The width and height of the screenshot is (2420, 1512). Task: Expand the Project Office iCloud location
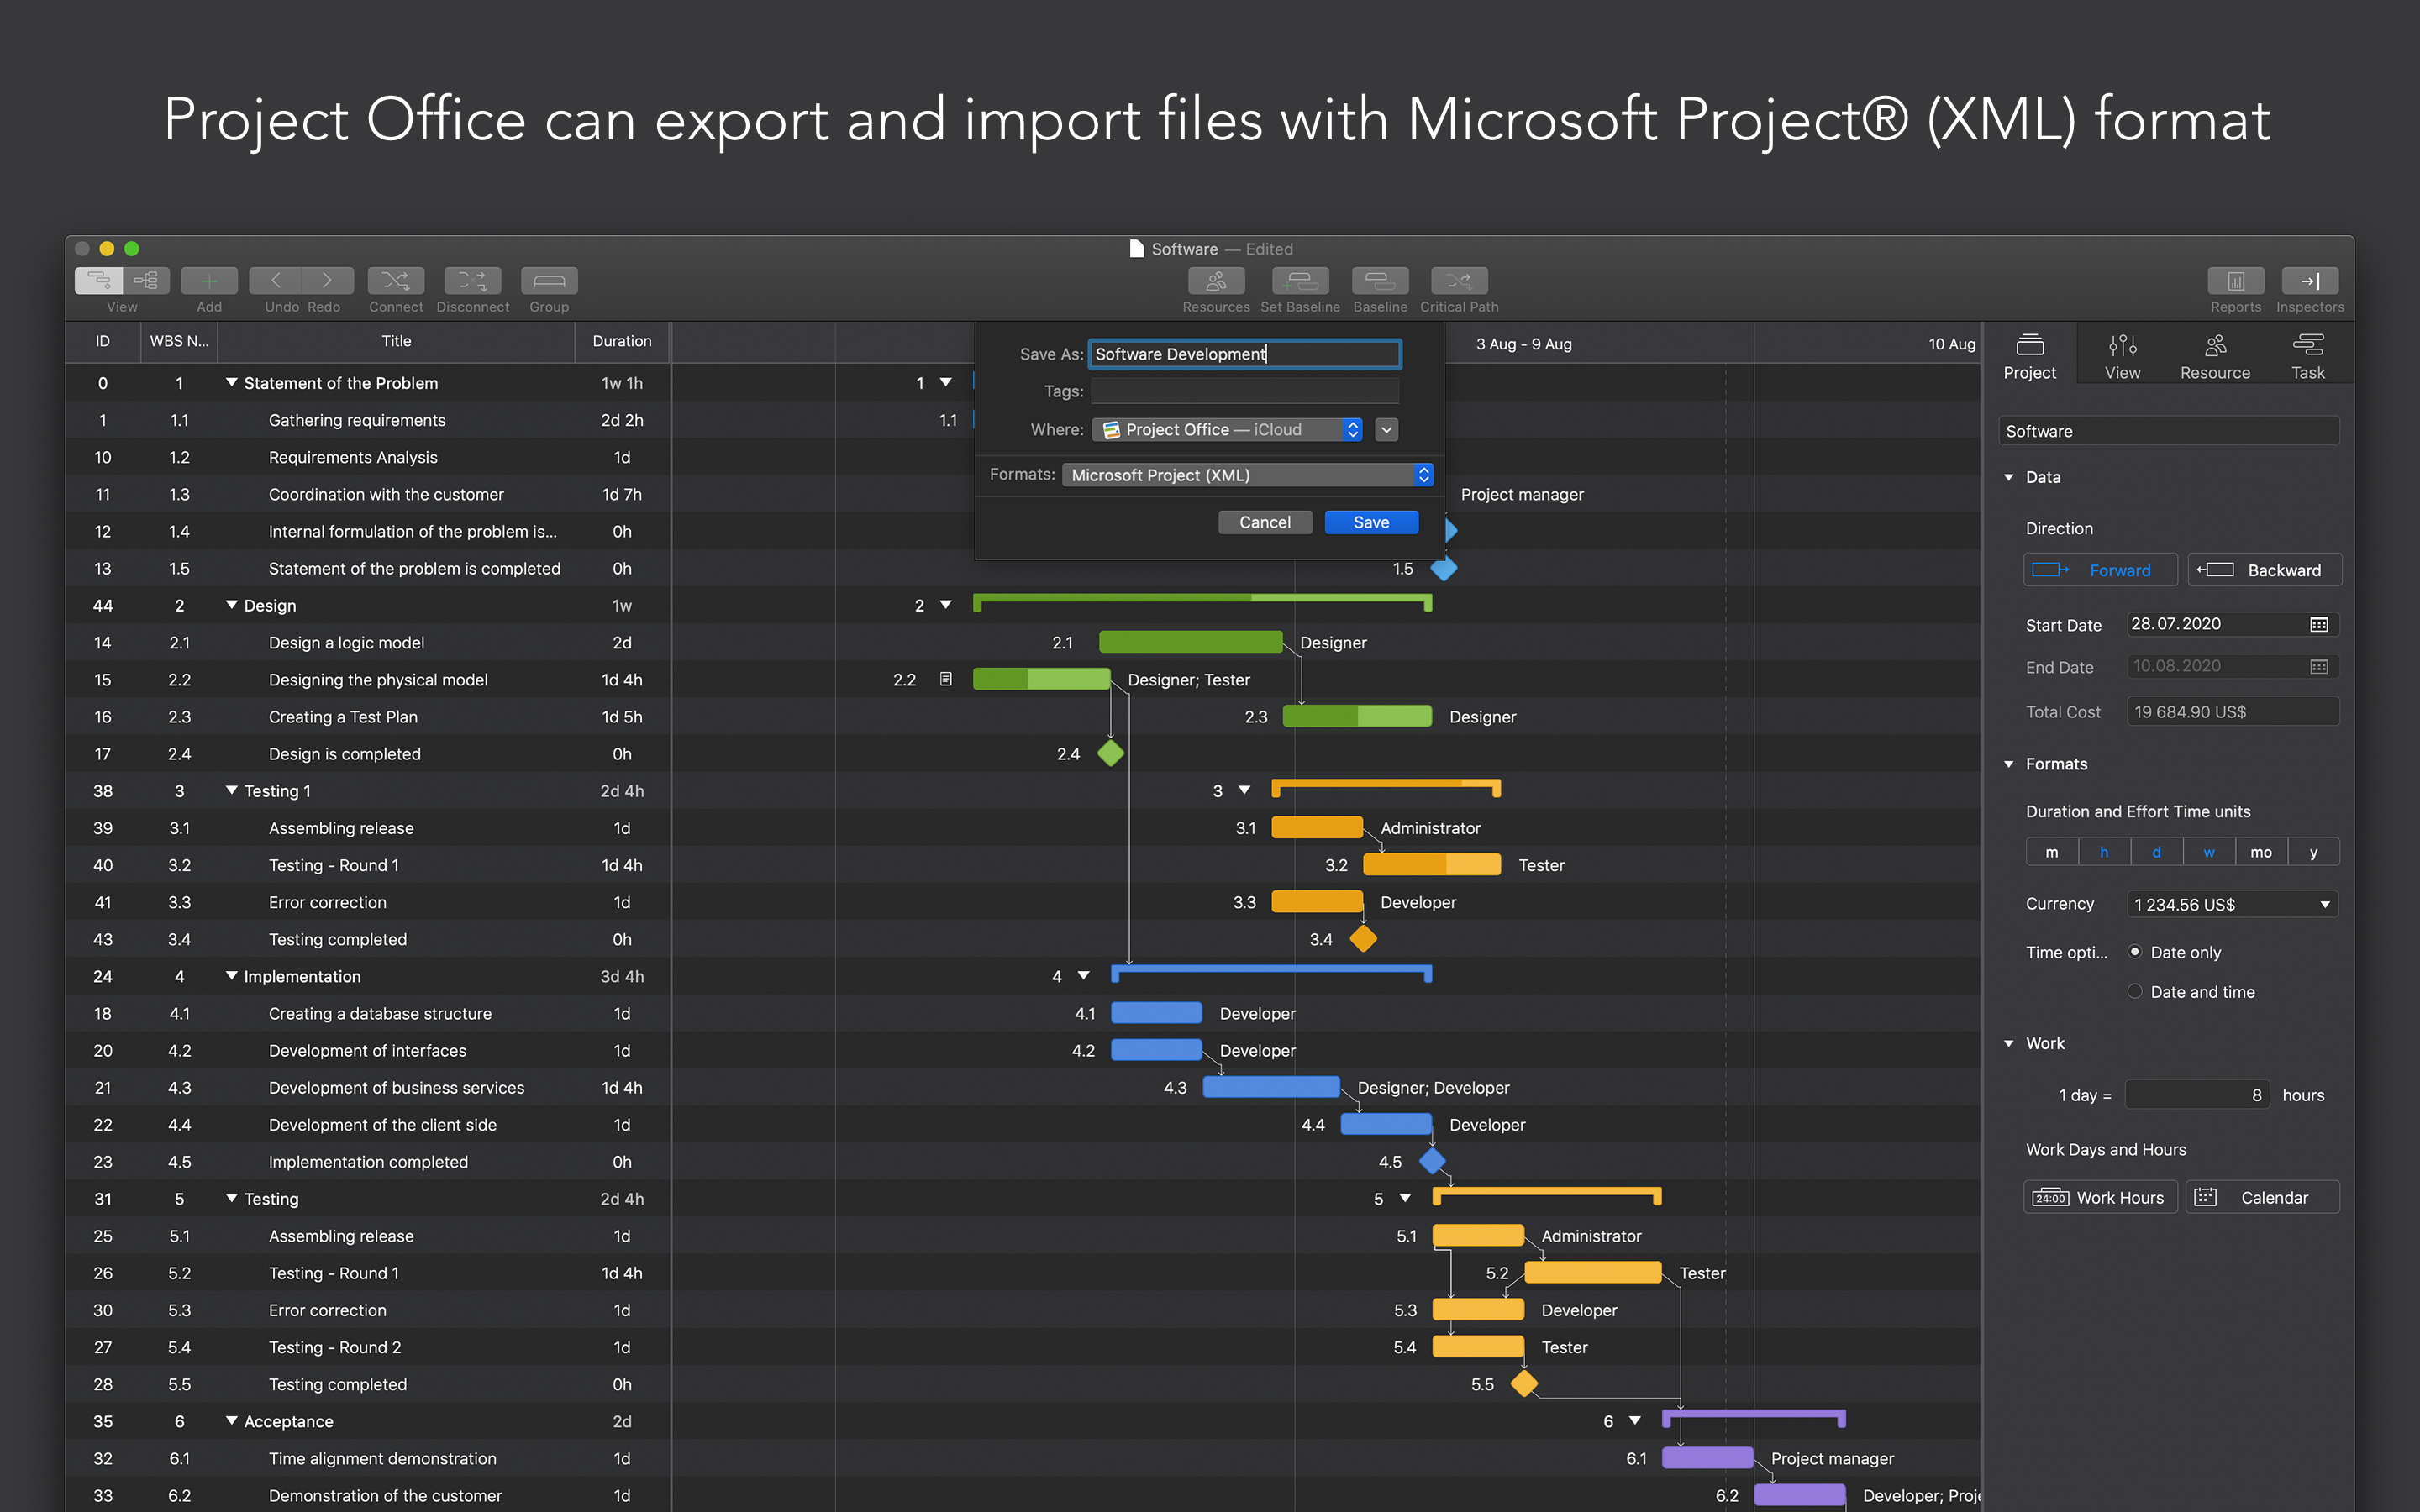pos(1386,428)
